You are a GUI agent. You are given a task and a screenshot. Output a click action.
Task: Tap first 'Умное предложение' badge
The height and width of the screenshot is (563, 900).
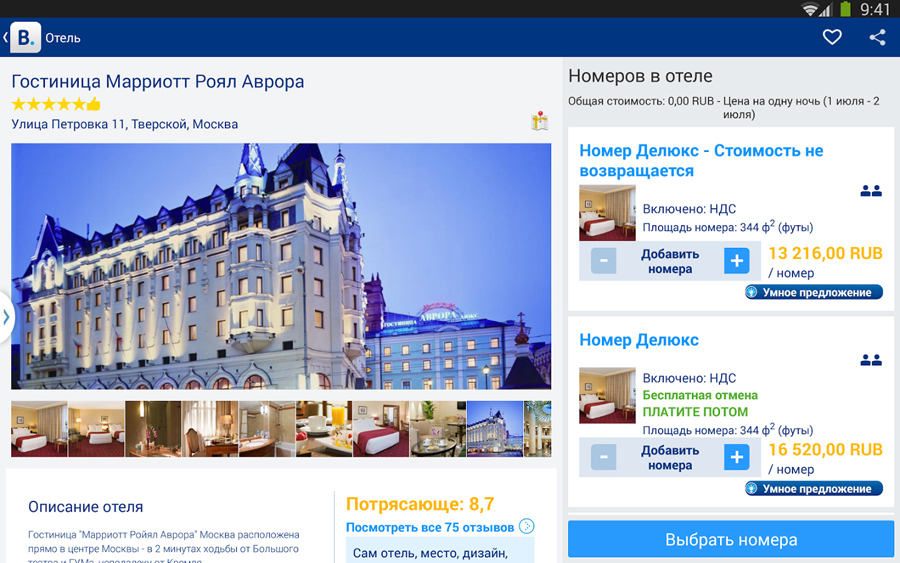(x=813, y=292)
